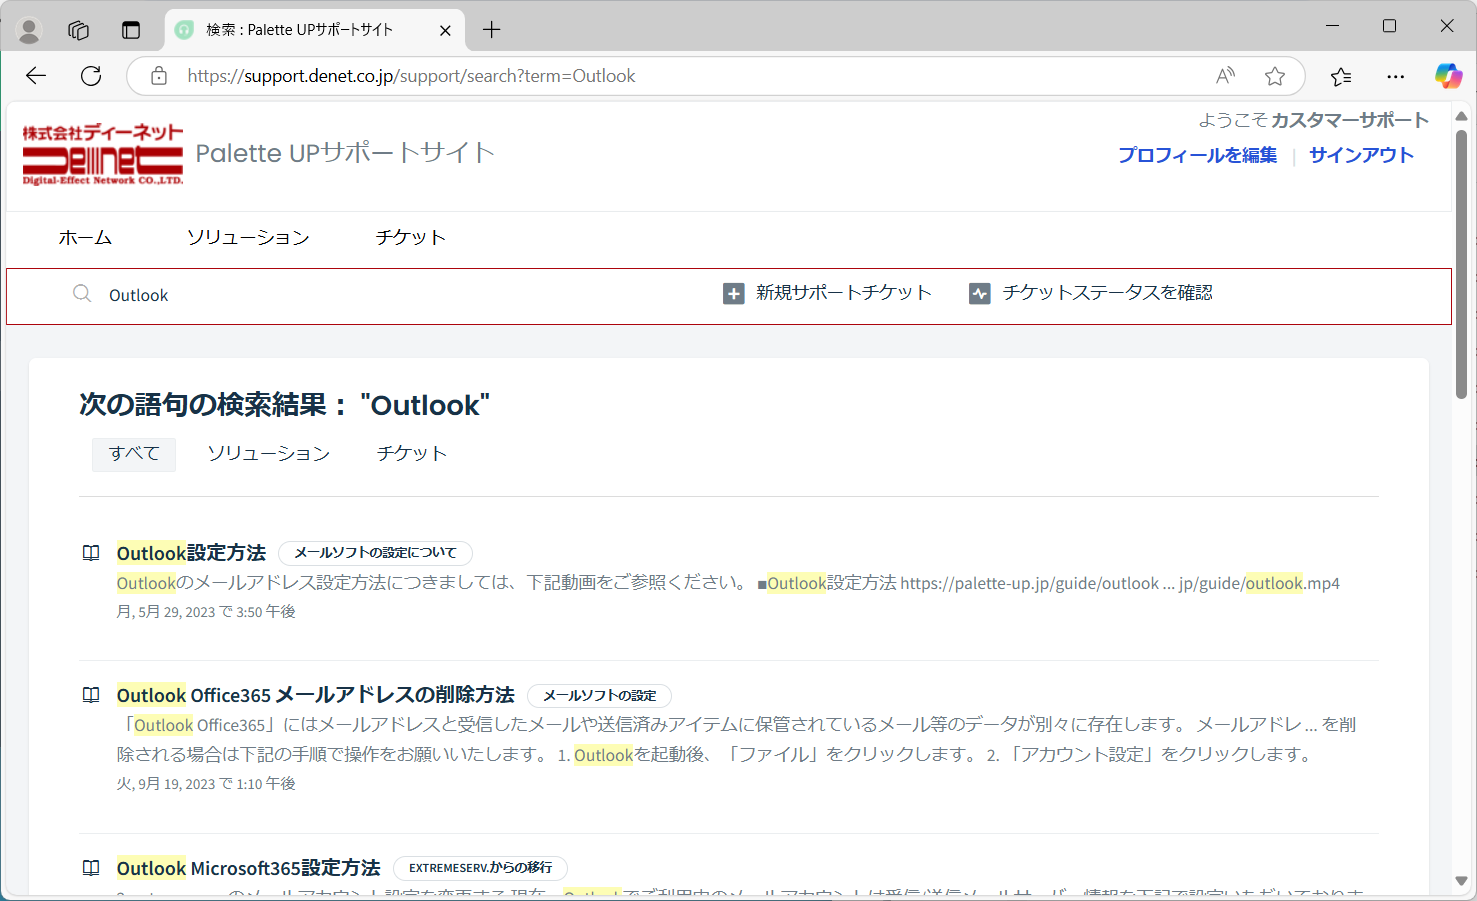Close the Palette UP support tab
Screen dimensions: 1477x901
tap(445, 30)
